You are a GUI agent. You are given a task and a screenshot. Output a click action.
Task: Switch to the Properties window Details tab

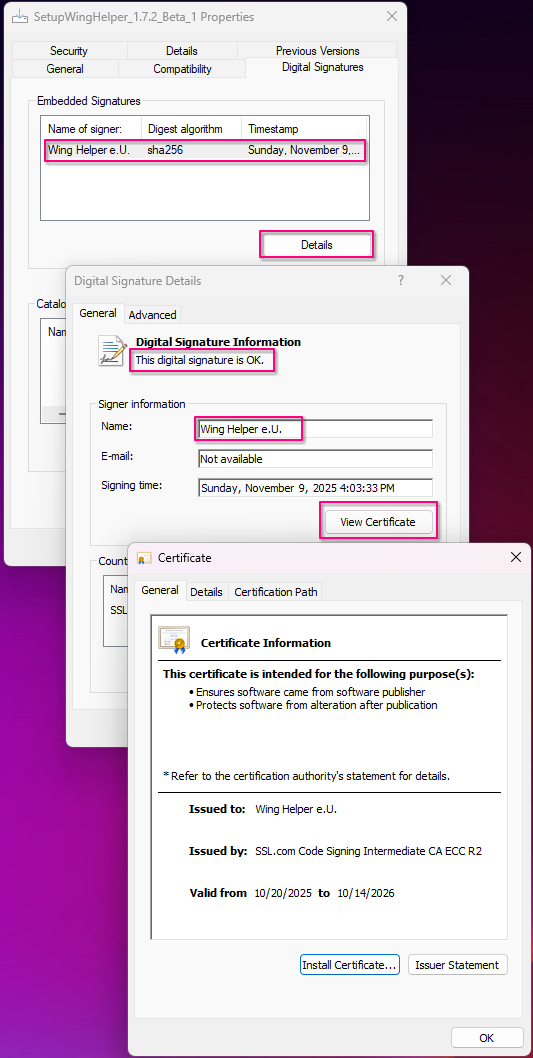[x=181, y=51]
